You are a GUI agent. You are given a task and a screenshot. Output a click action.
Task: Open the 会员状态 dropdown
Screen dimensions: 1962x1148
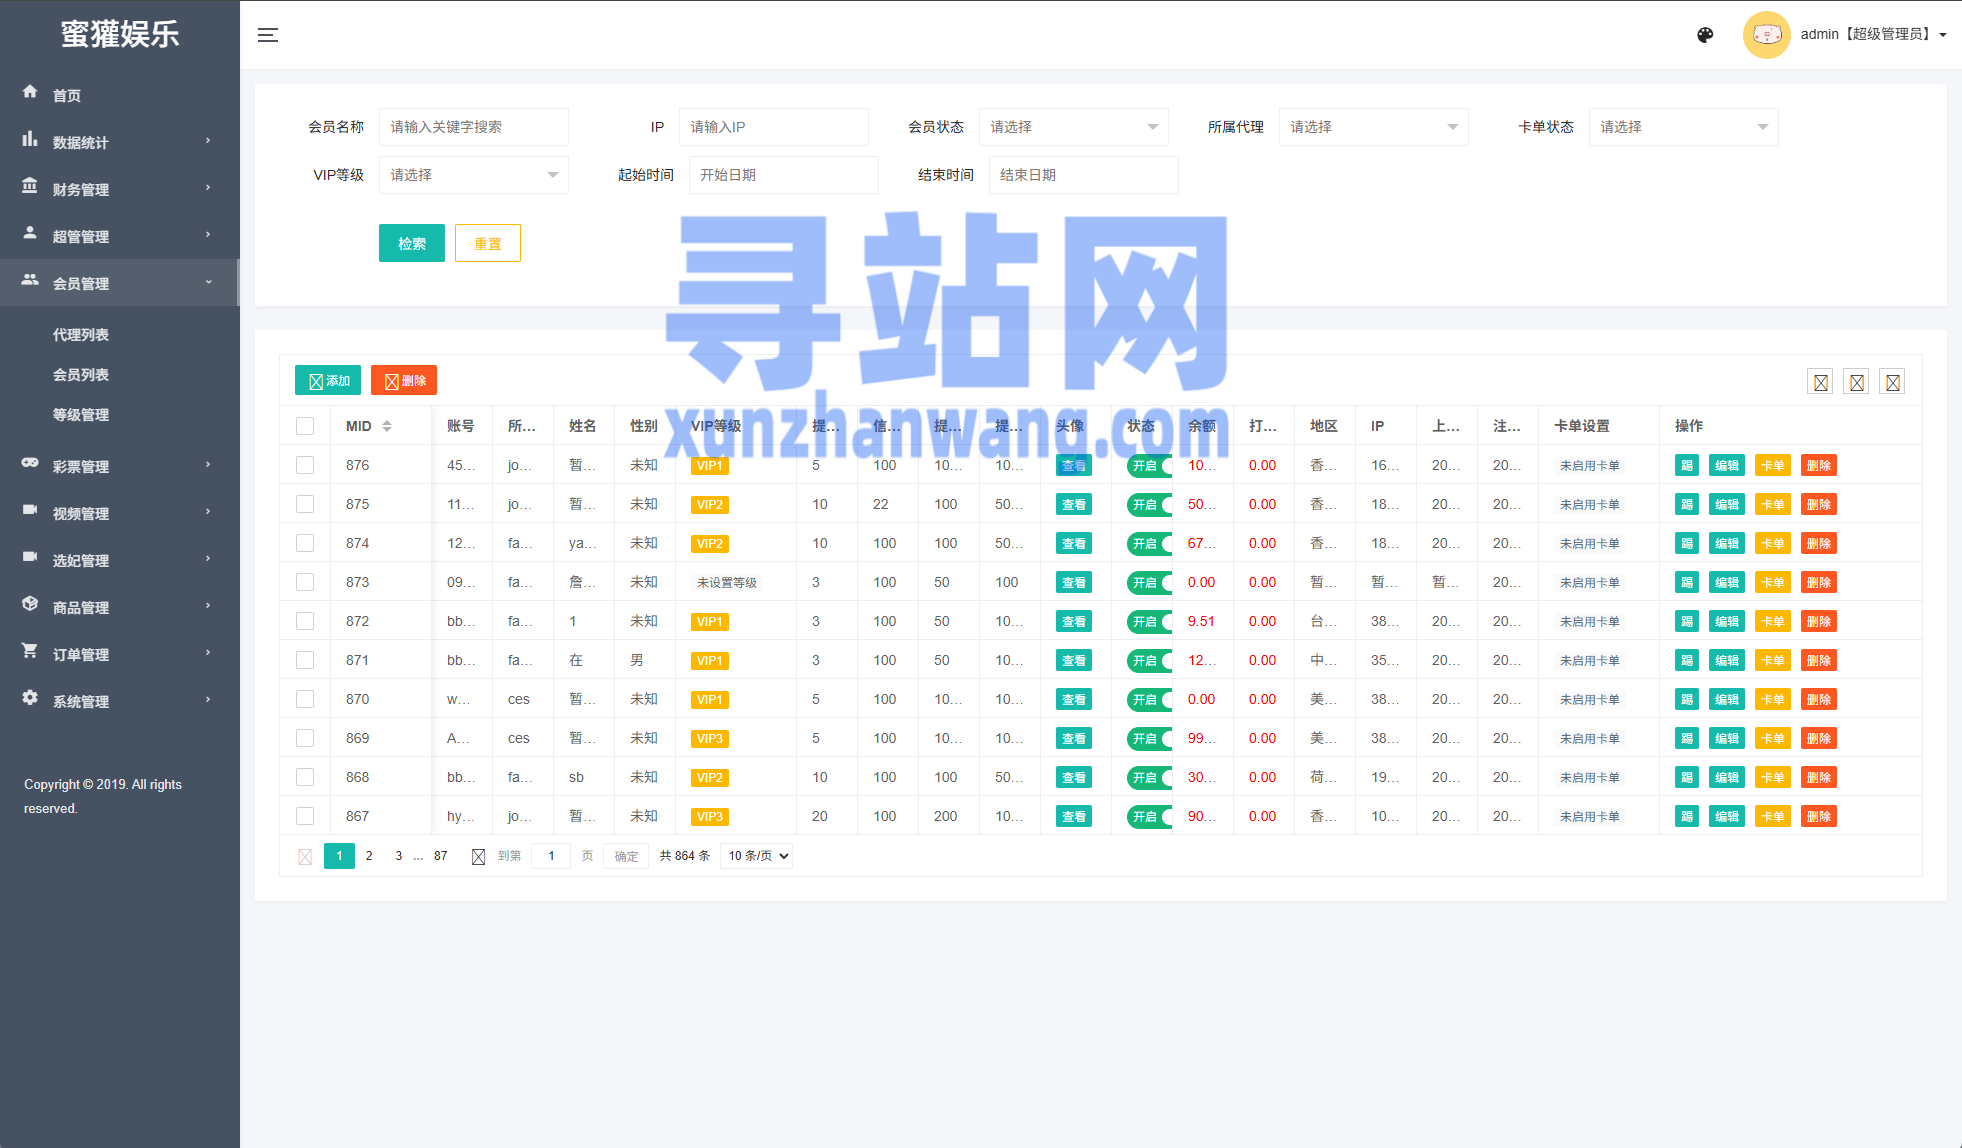(x=1073, y=127)
